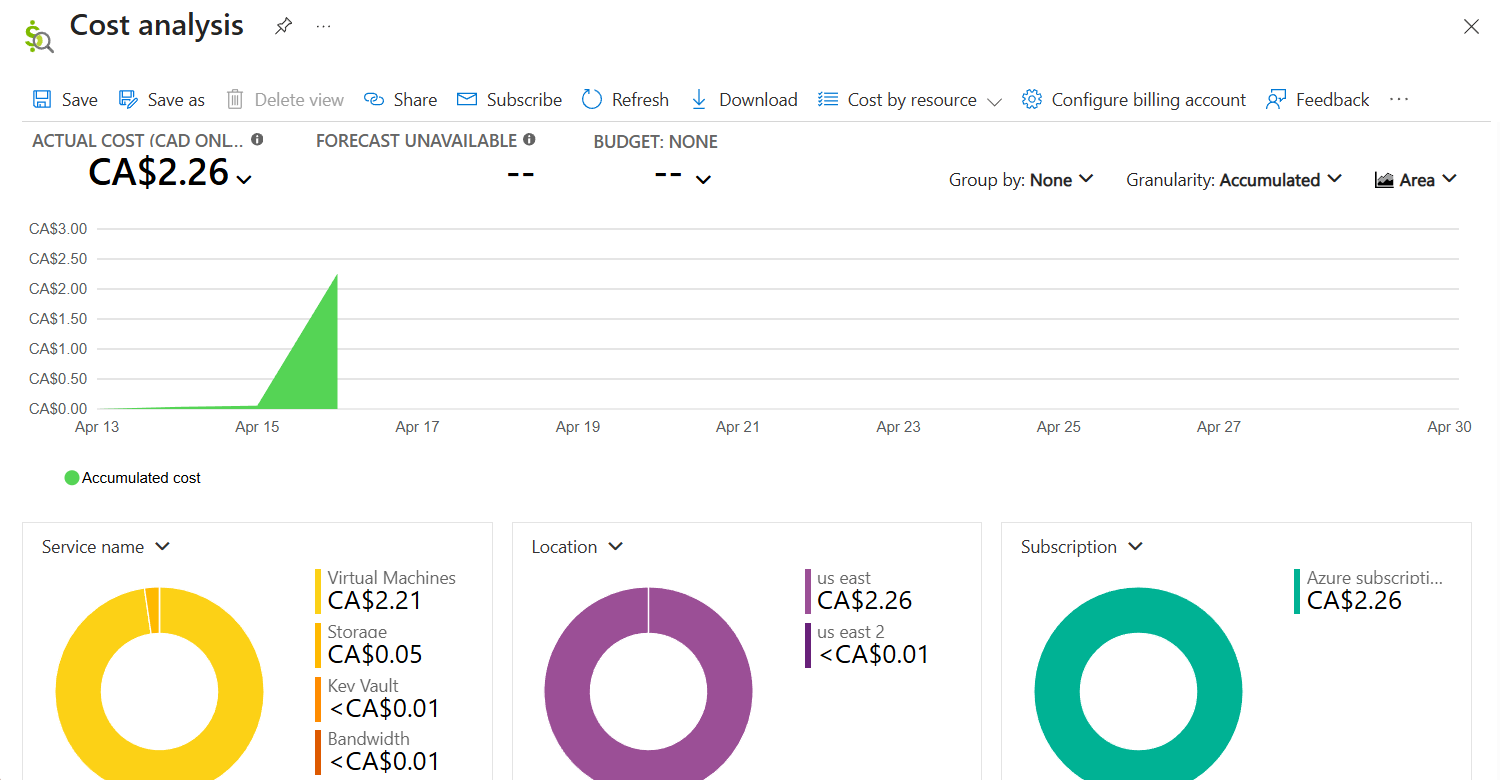Click the Feedback icon
The width and height of the screenshot is (1500, 780).
(x=1276, y=99)
